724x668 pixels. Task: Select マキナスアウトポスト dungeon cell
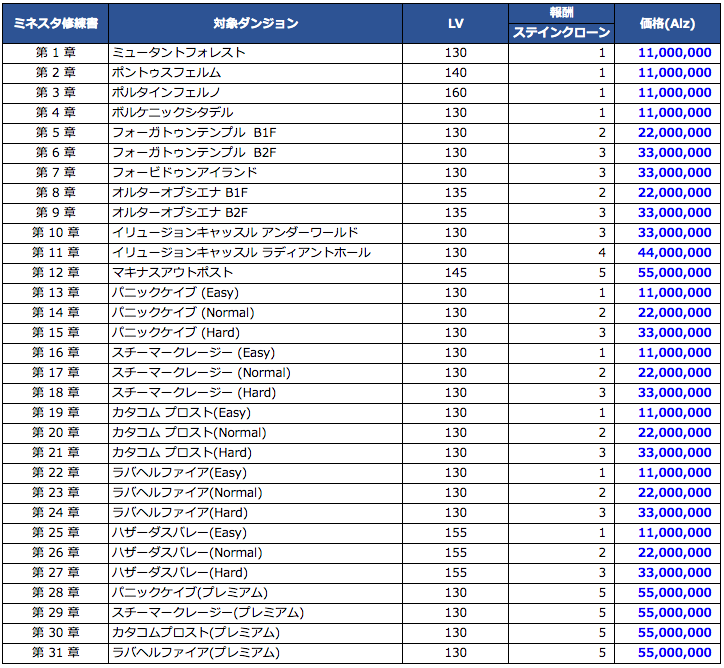(x=255, y=273)
